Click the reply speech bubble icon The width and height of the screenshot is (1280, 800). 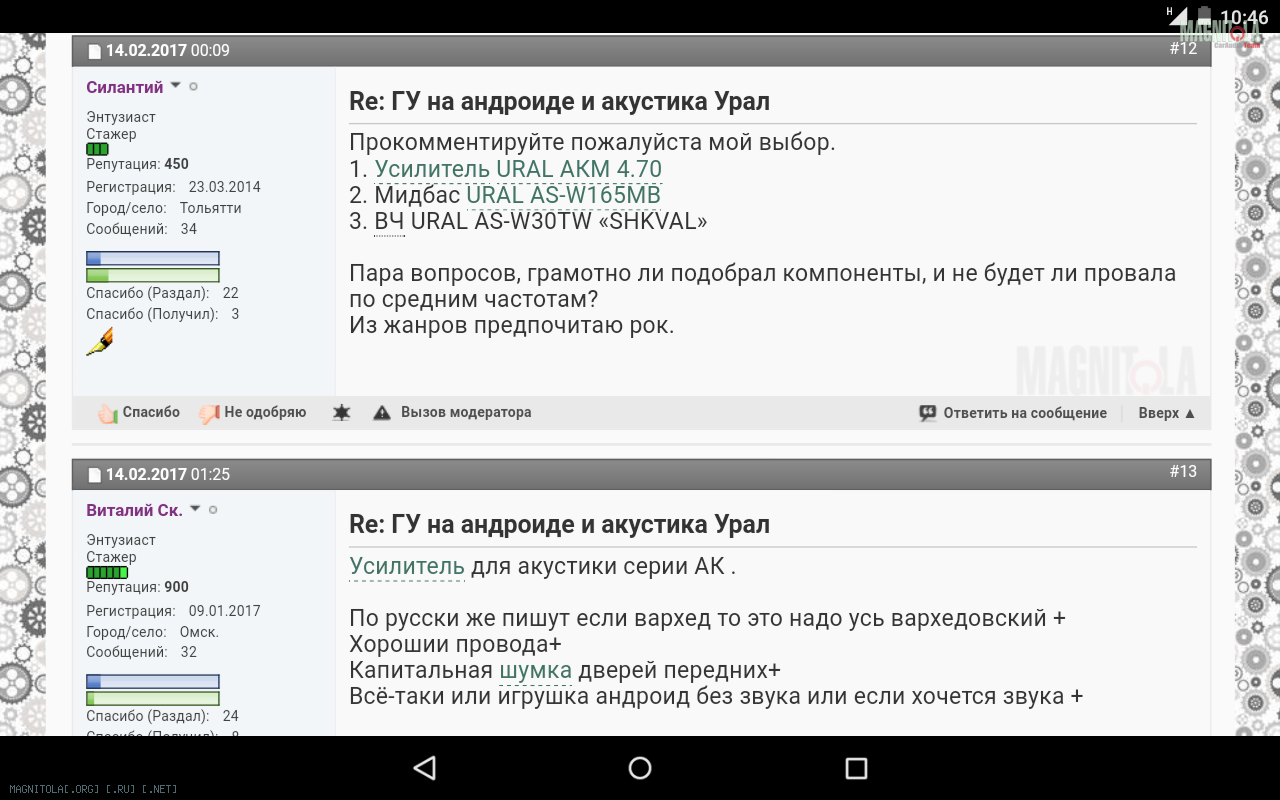[x=928, y=413]
